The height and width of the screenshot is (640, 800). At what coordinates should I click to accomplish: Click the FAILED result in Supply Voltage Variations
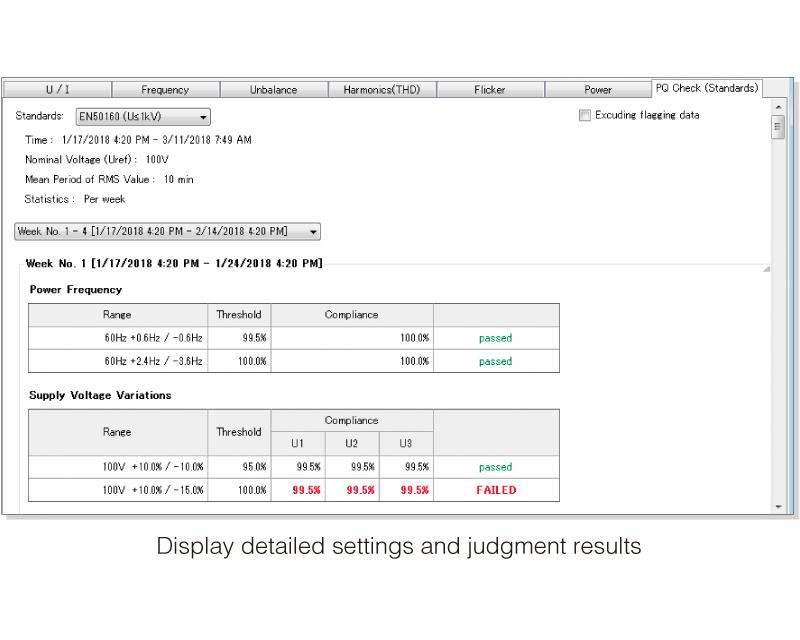(x=496, y=490)
